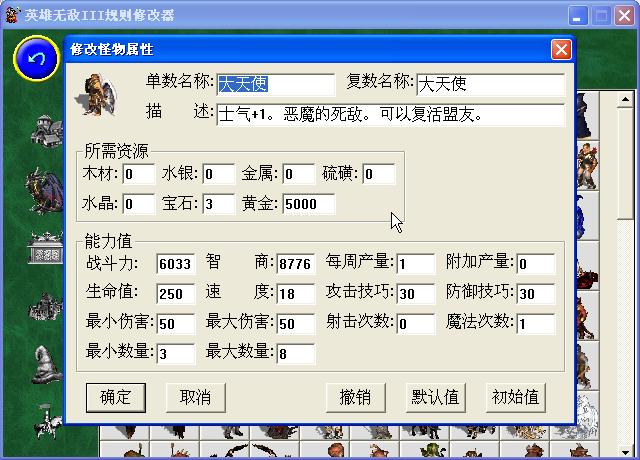Click the 最小数量 minimum quantity field
Viewport: 640px width, 460px height.
coord(176,354)
